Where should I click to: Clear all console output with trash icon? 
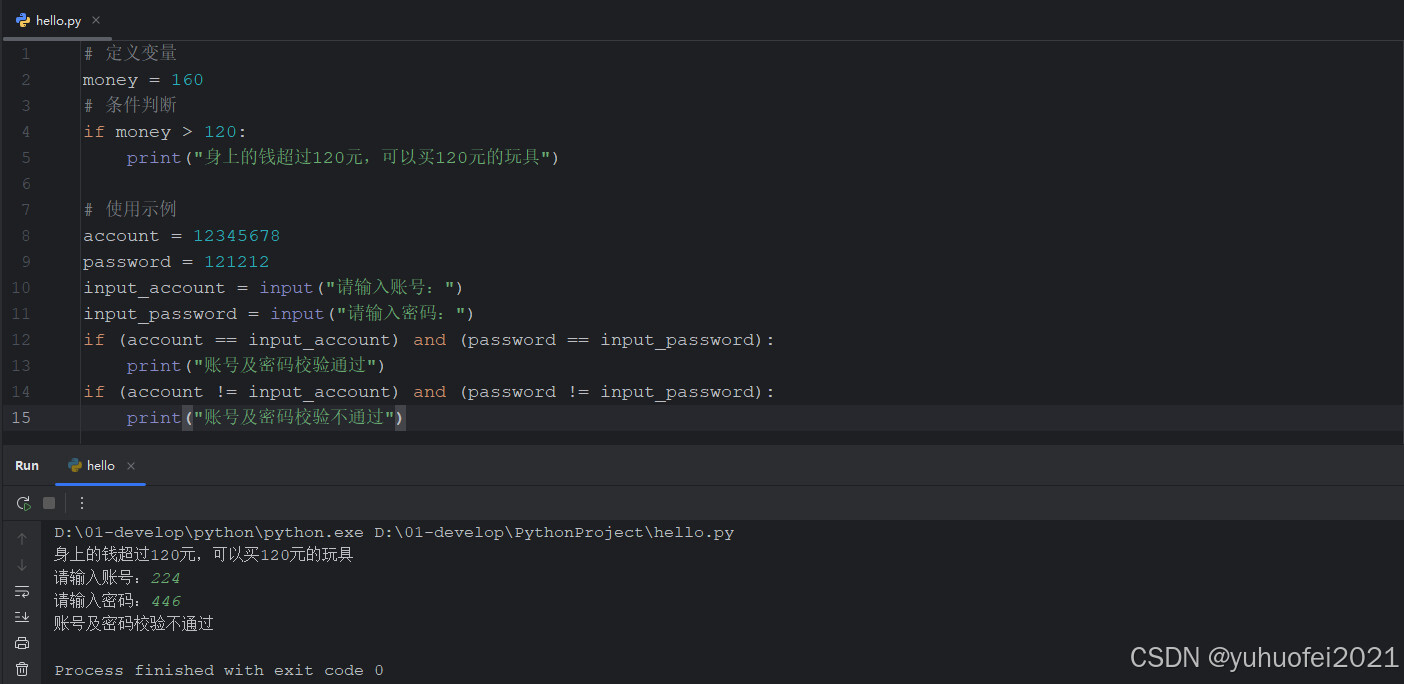22,669
